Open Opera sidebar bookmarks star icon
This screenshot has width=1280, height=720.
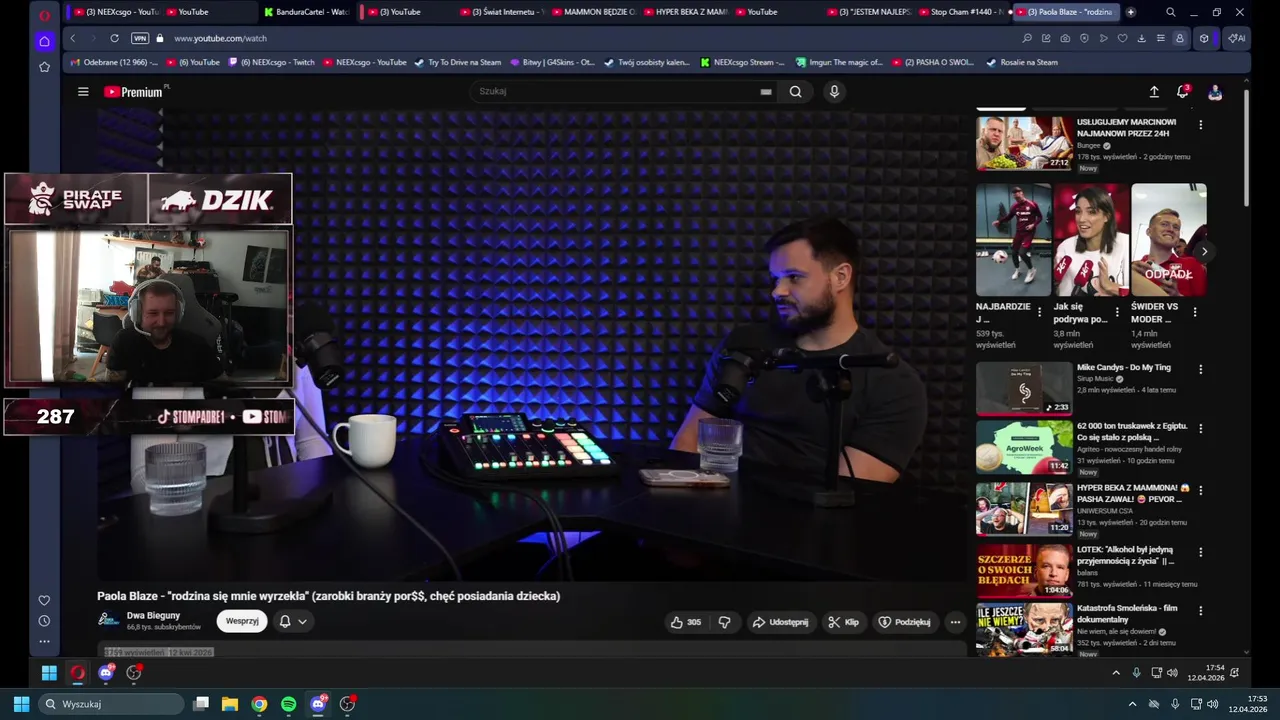coord(44,67)
